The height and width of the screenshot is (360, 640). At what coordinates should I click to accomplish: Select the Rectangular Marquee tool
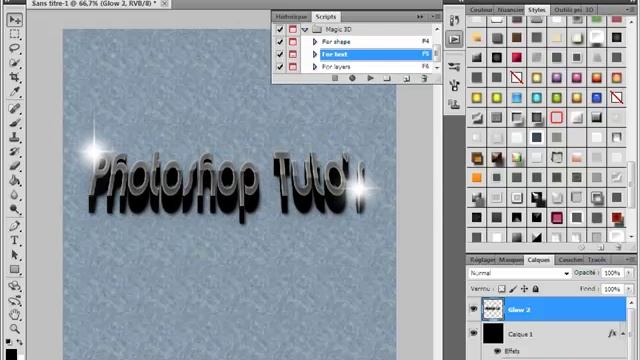pos(15,34)
